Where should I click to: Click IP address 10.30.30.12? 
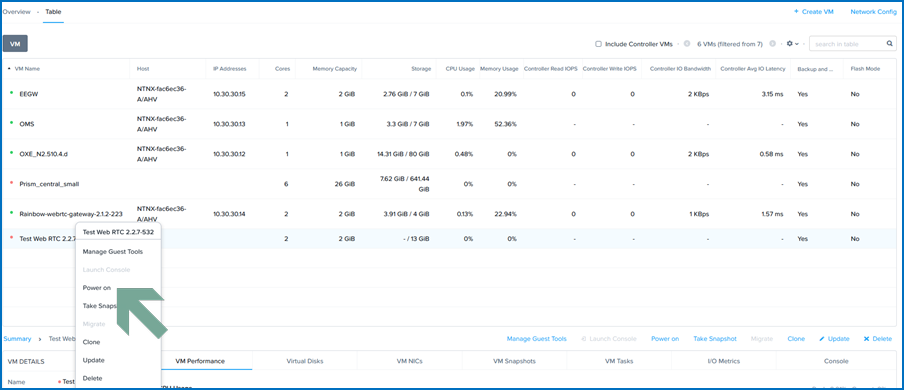click(x=229, y=154)
